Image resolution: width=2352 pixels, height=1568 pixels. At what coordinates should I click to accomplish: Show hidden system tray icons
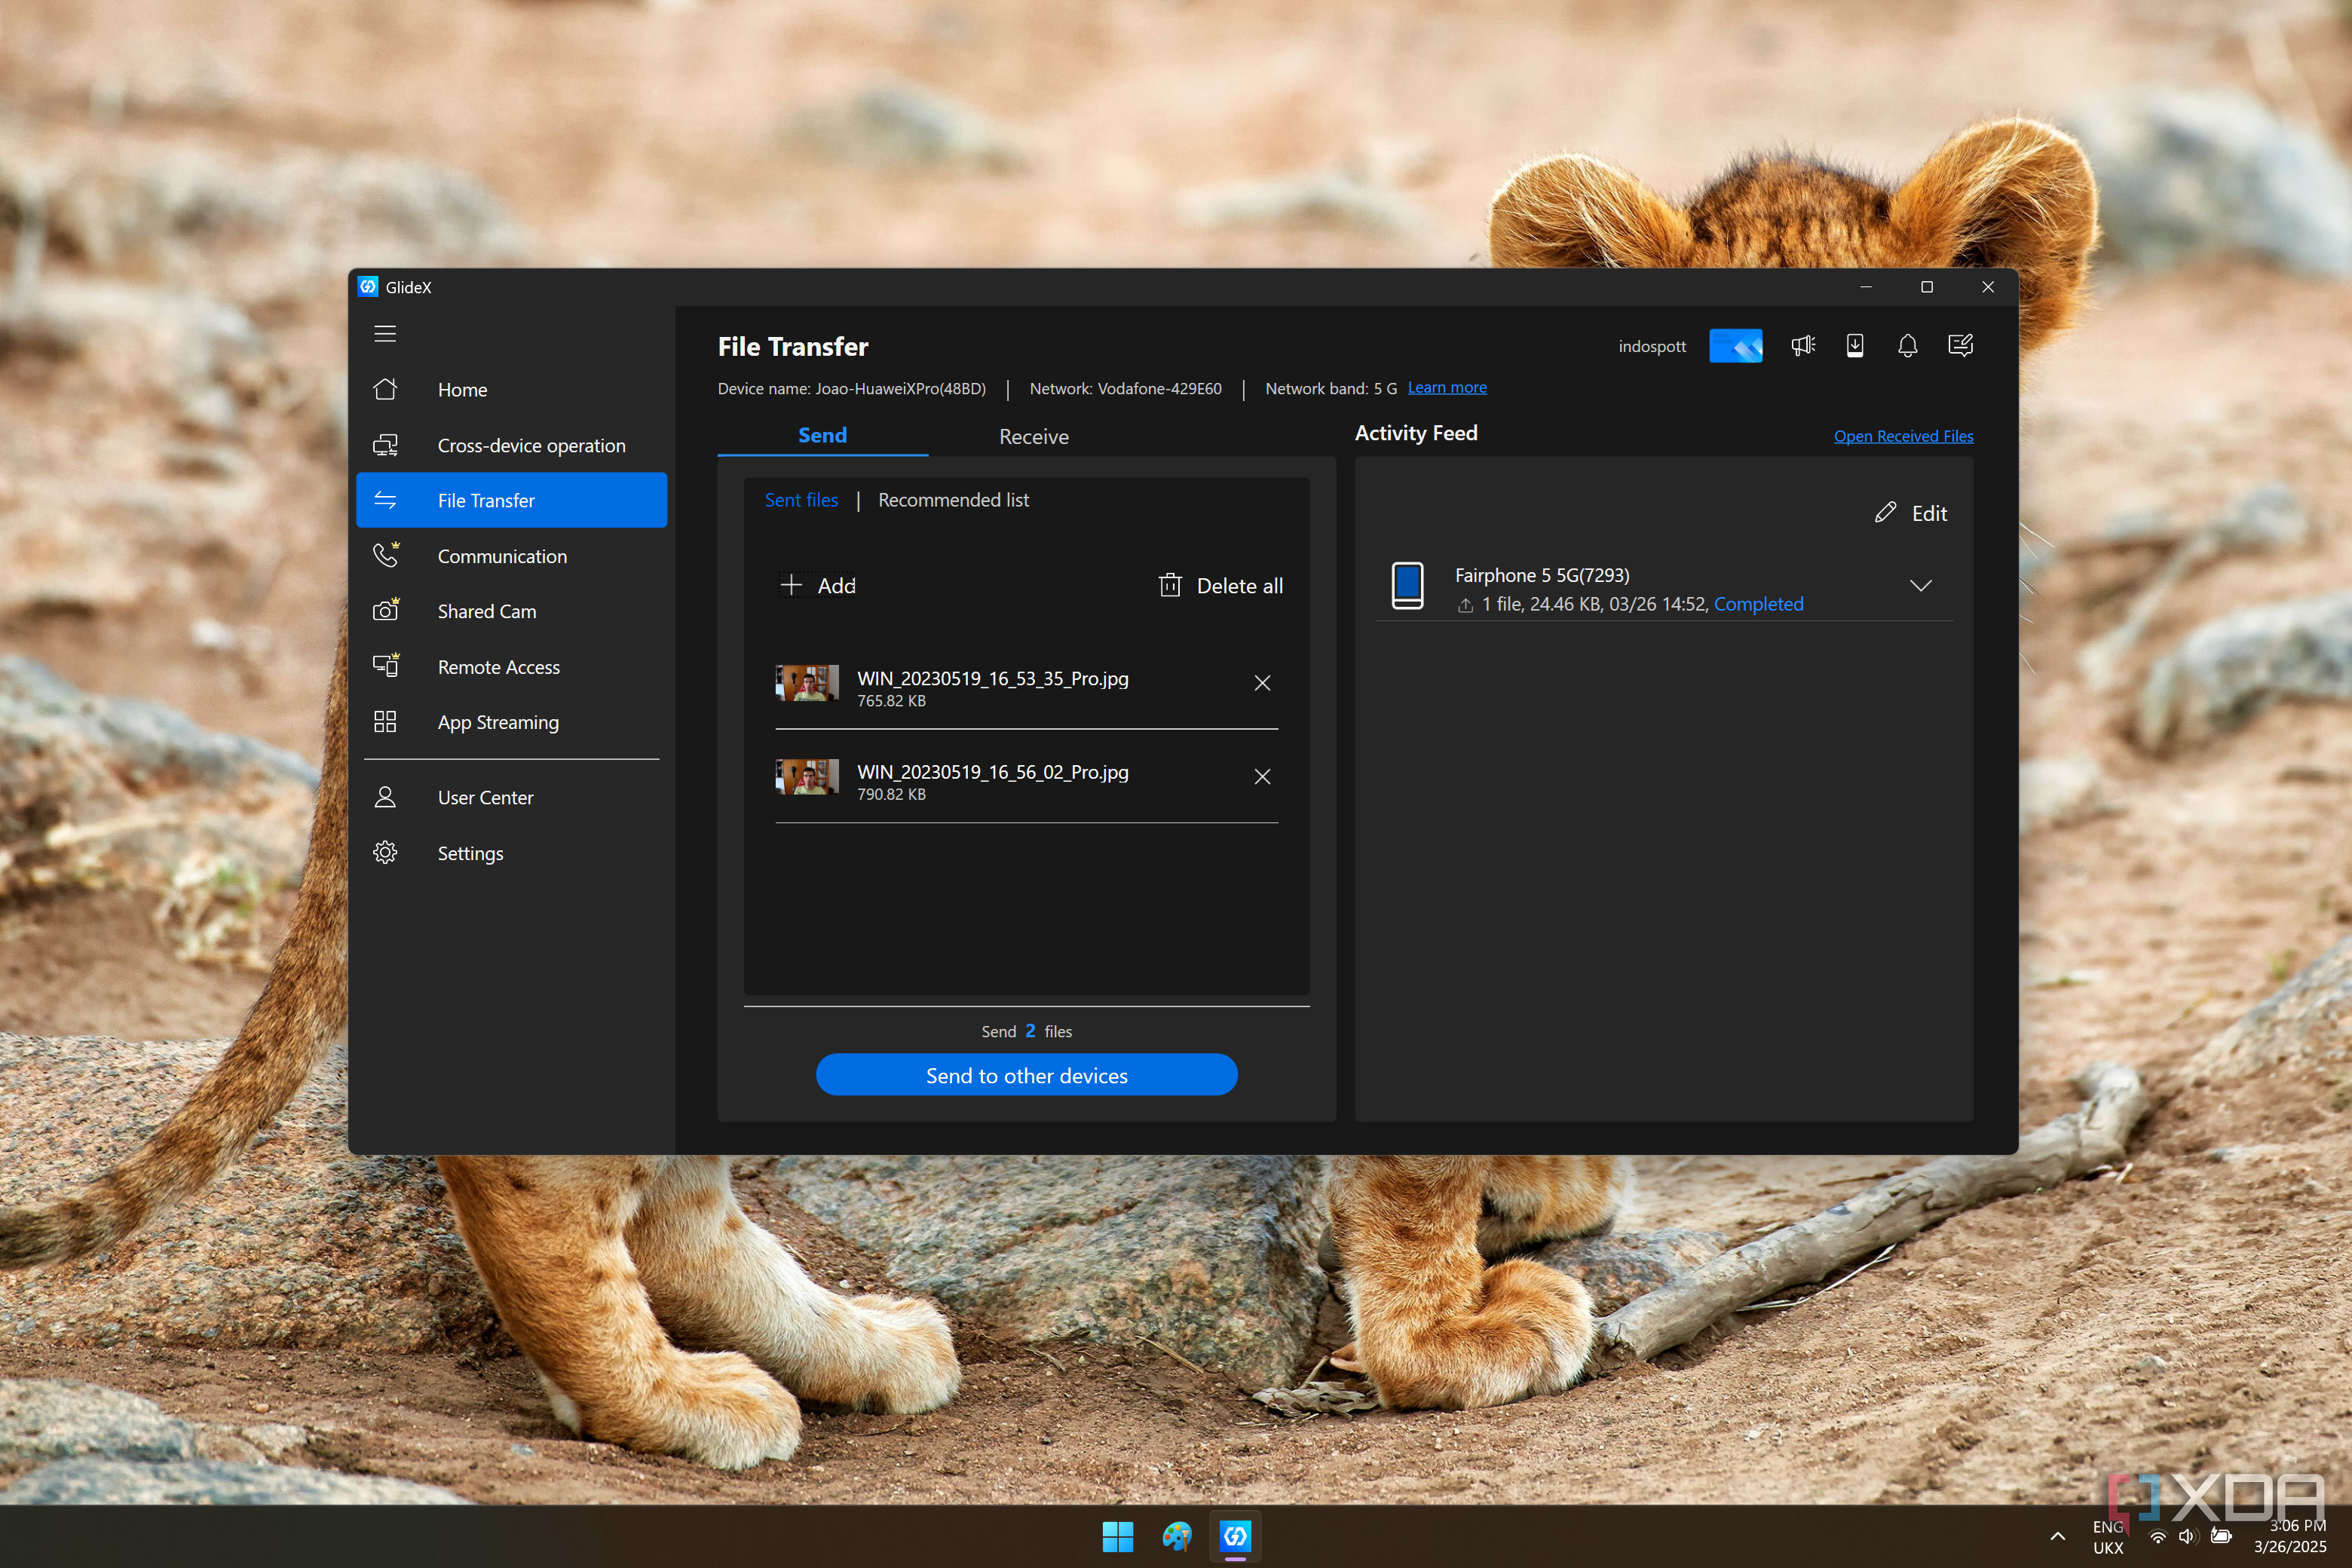2057,1536
